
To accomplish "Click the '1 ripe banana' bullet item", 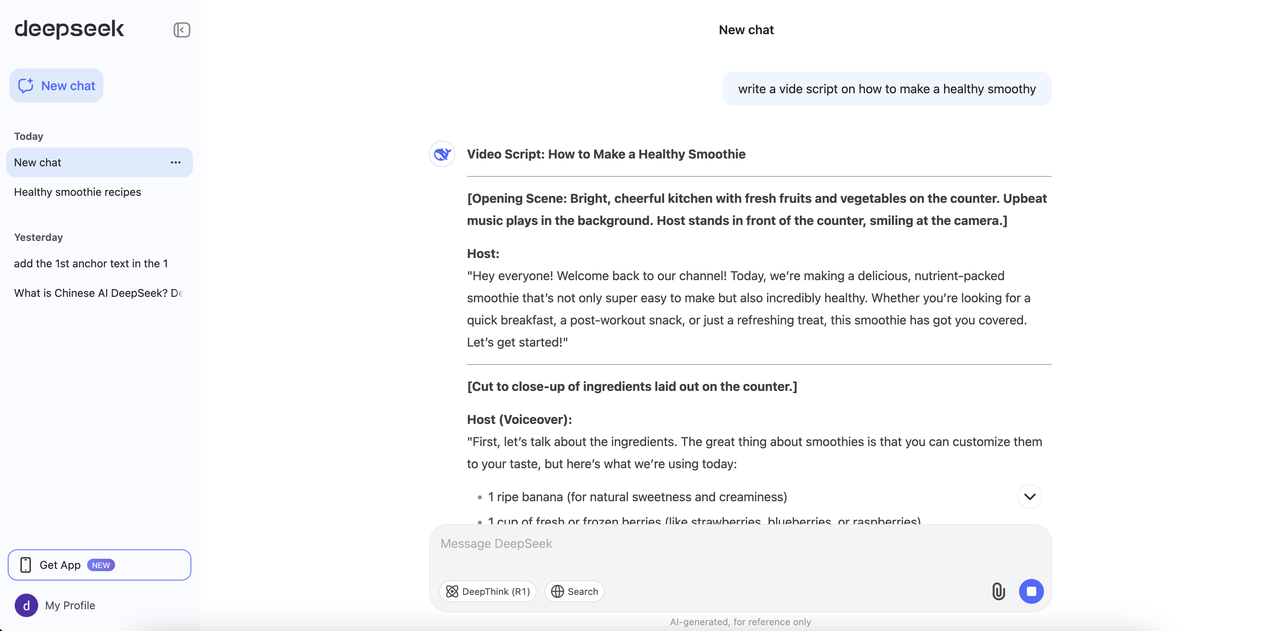I will [637, 497].
